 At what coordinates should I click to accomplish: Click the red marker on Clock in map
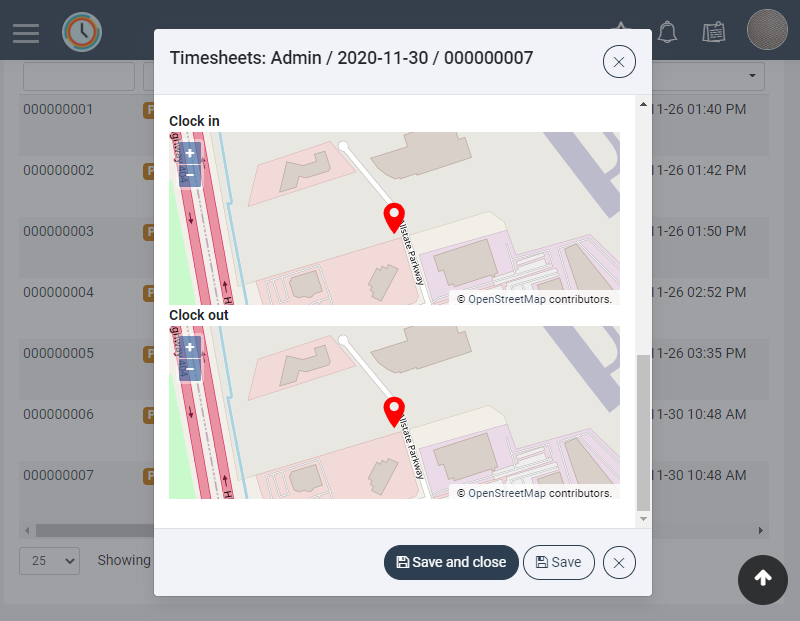coord(395,217)
